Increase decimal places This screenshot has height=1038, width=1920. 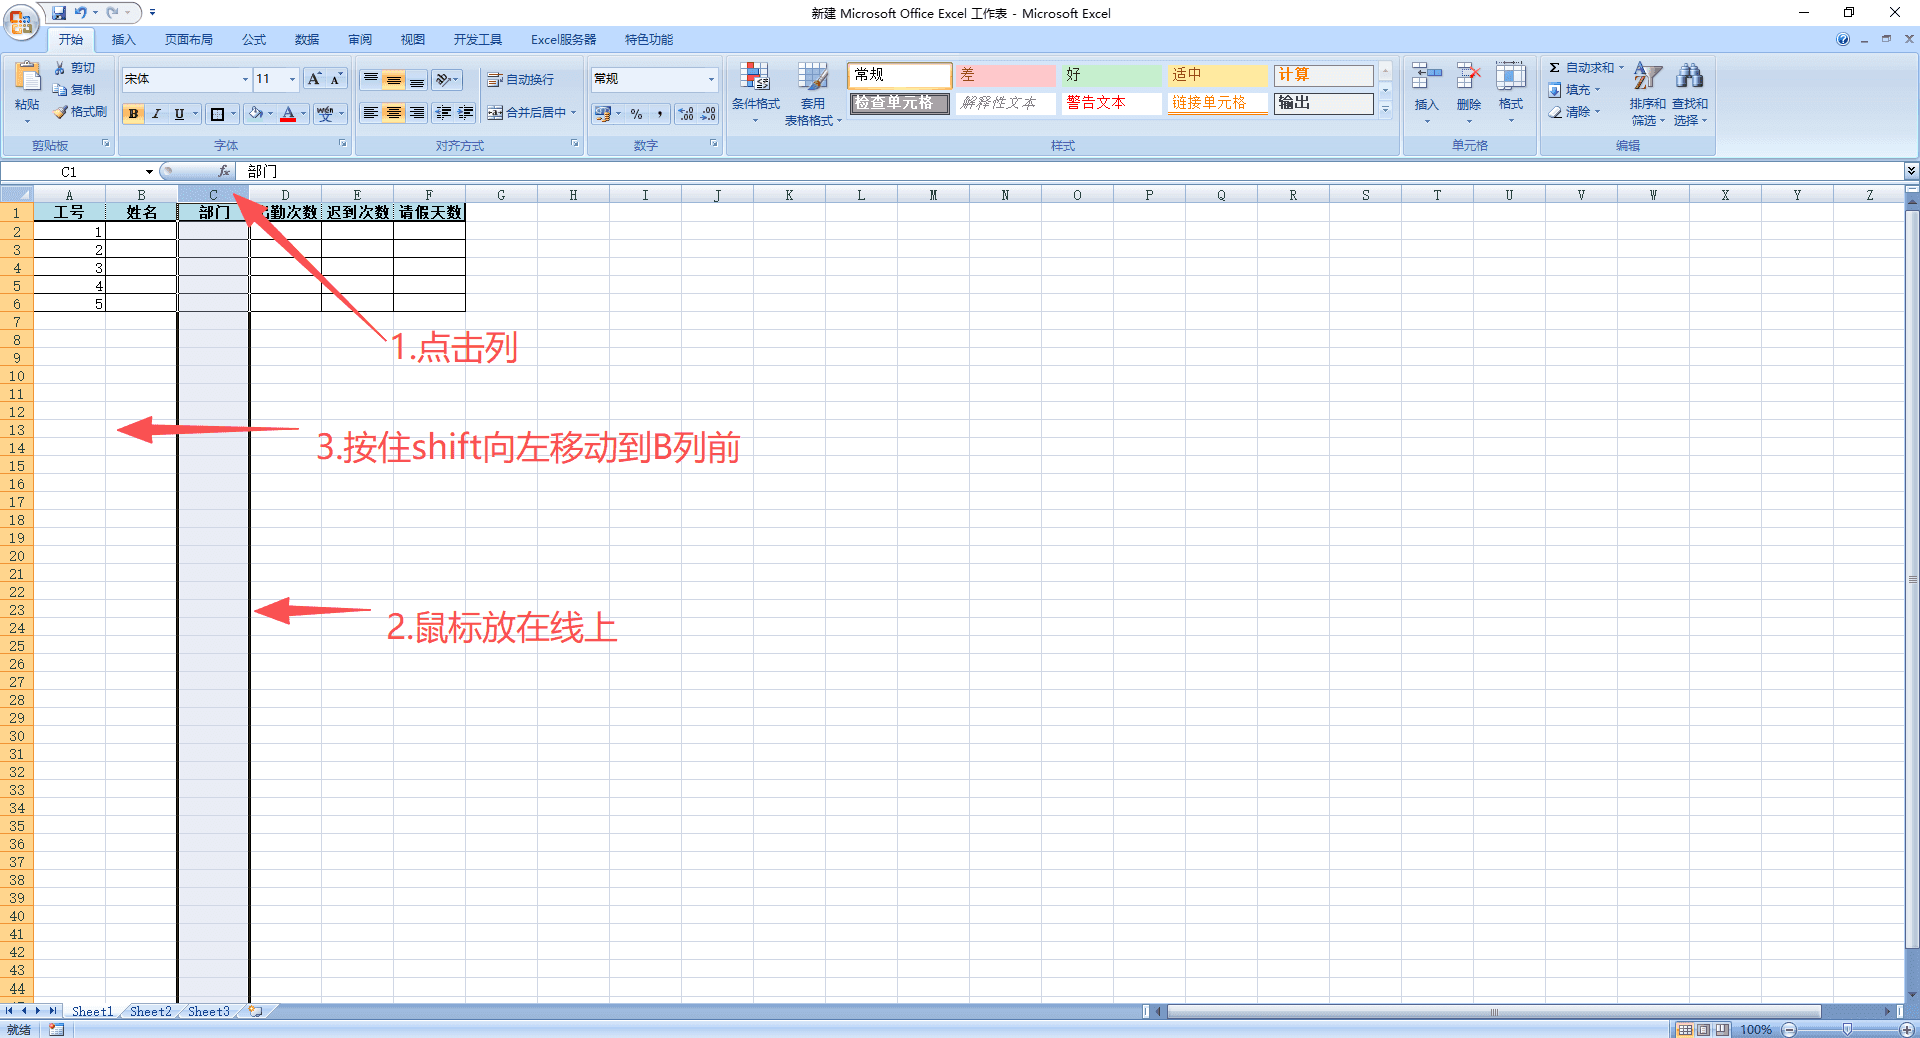[x=686, y=114]
